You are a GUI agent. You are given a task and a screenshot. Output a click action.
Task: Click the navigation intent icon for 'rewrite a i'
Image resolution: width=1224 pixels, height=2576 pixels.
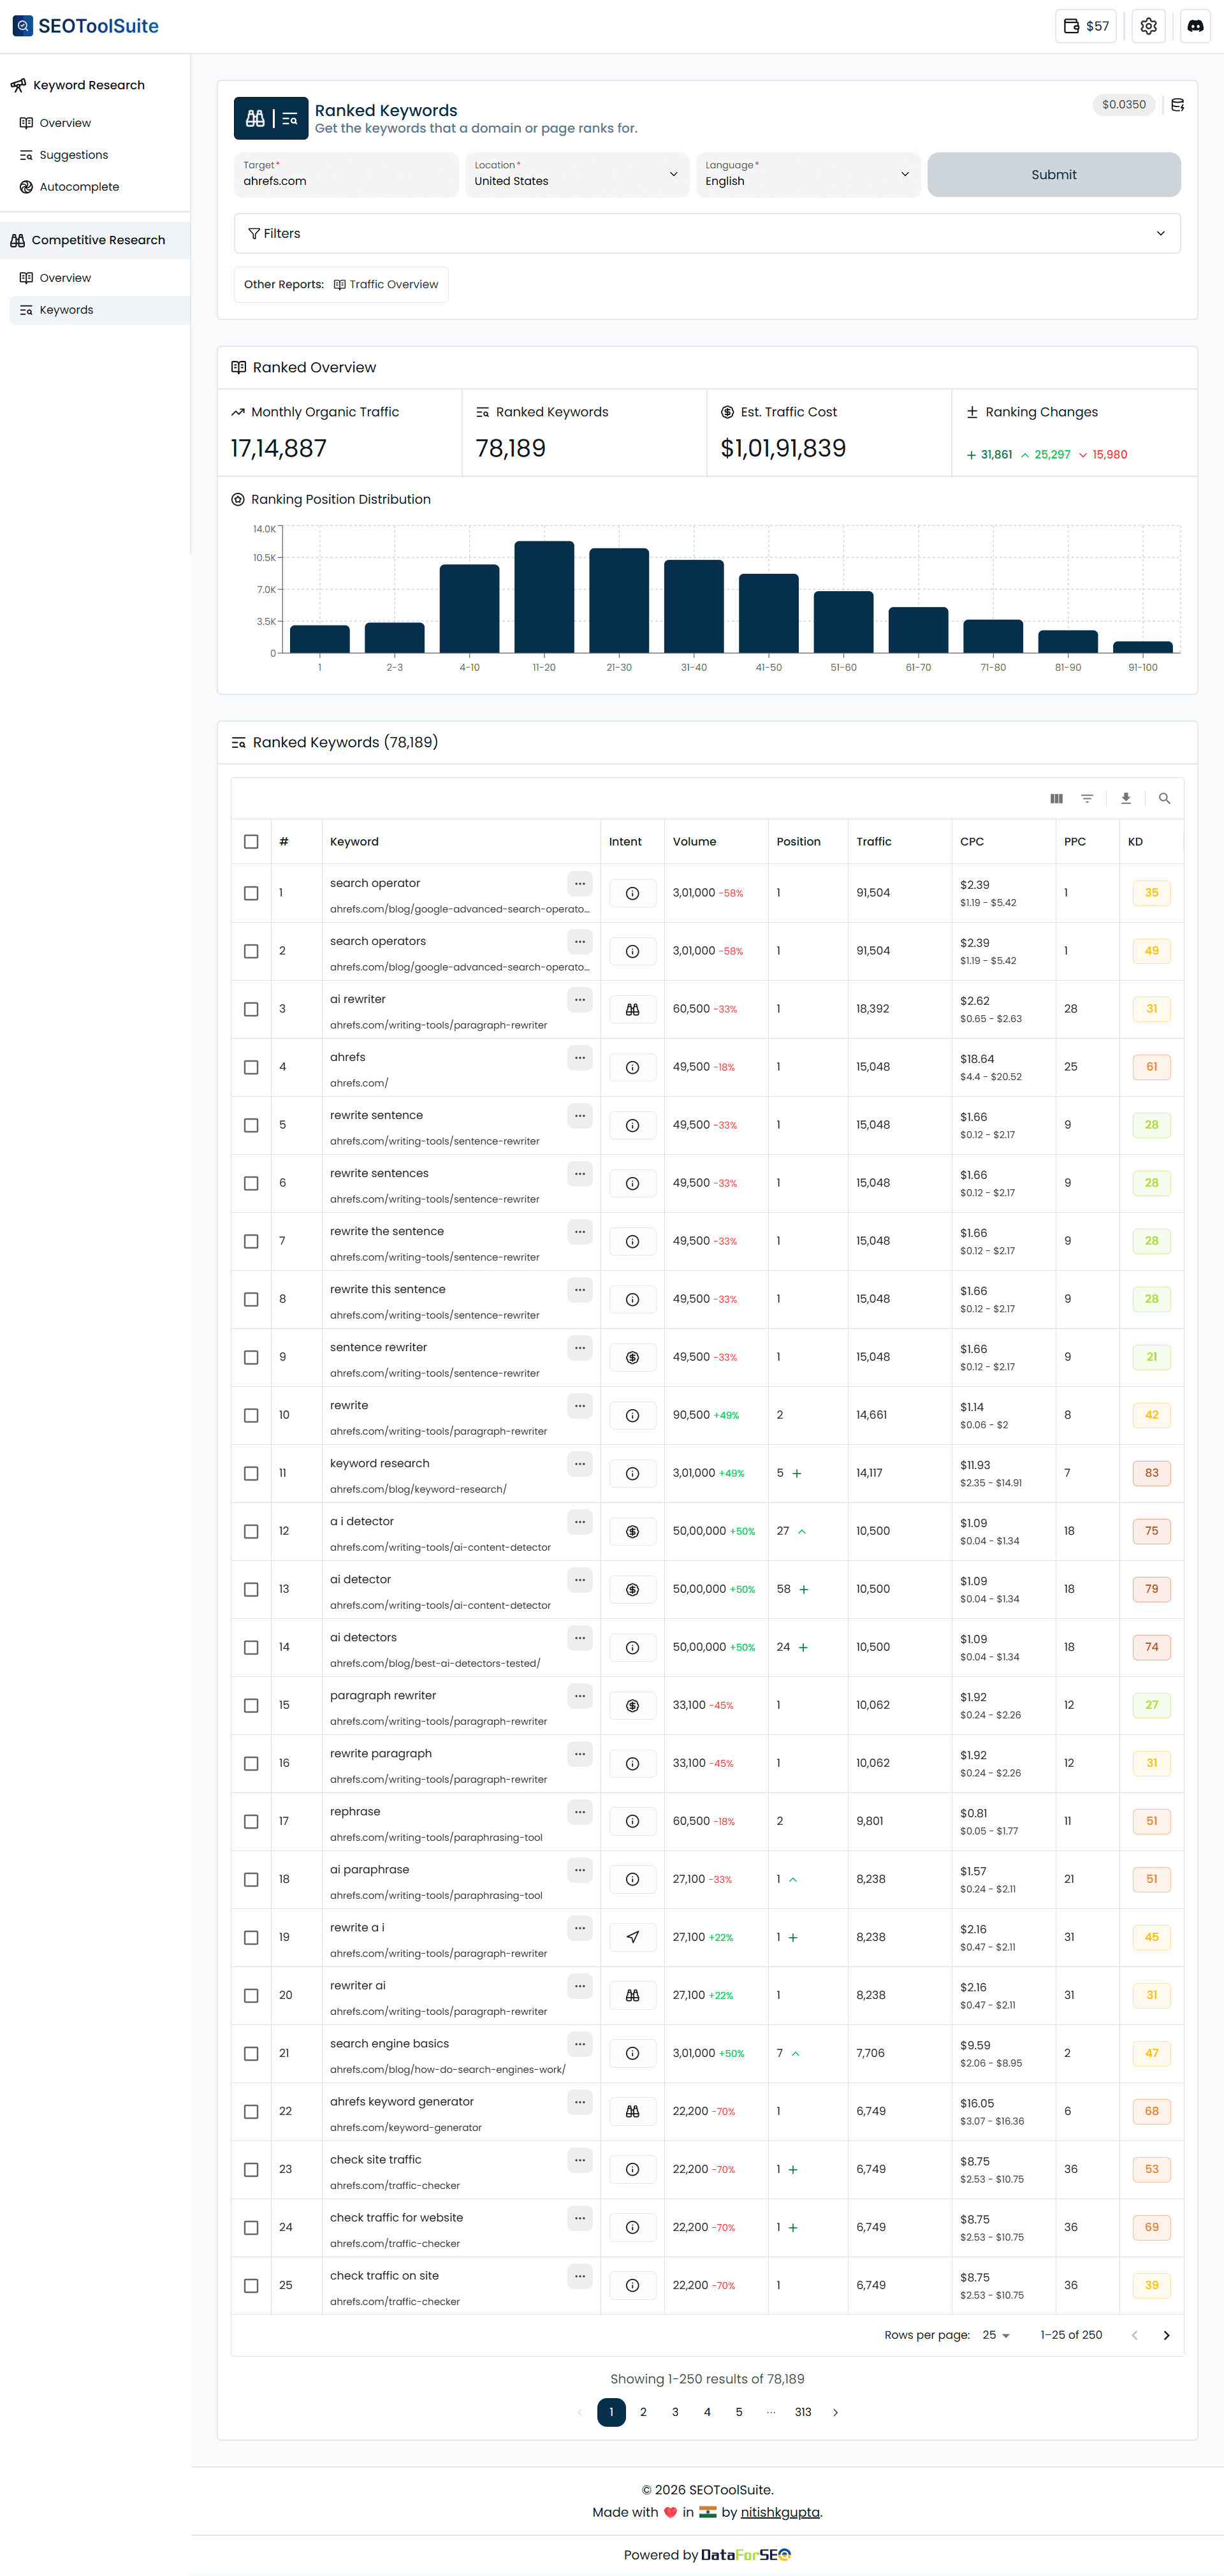[x=632, y=1937]
